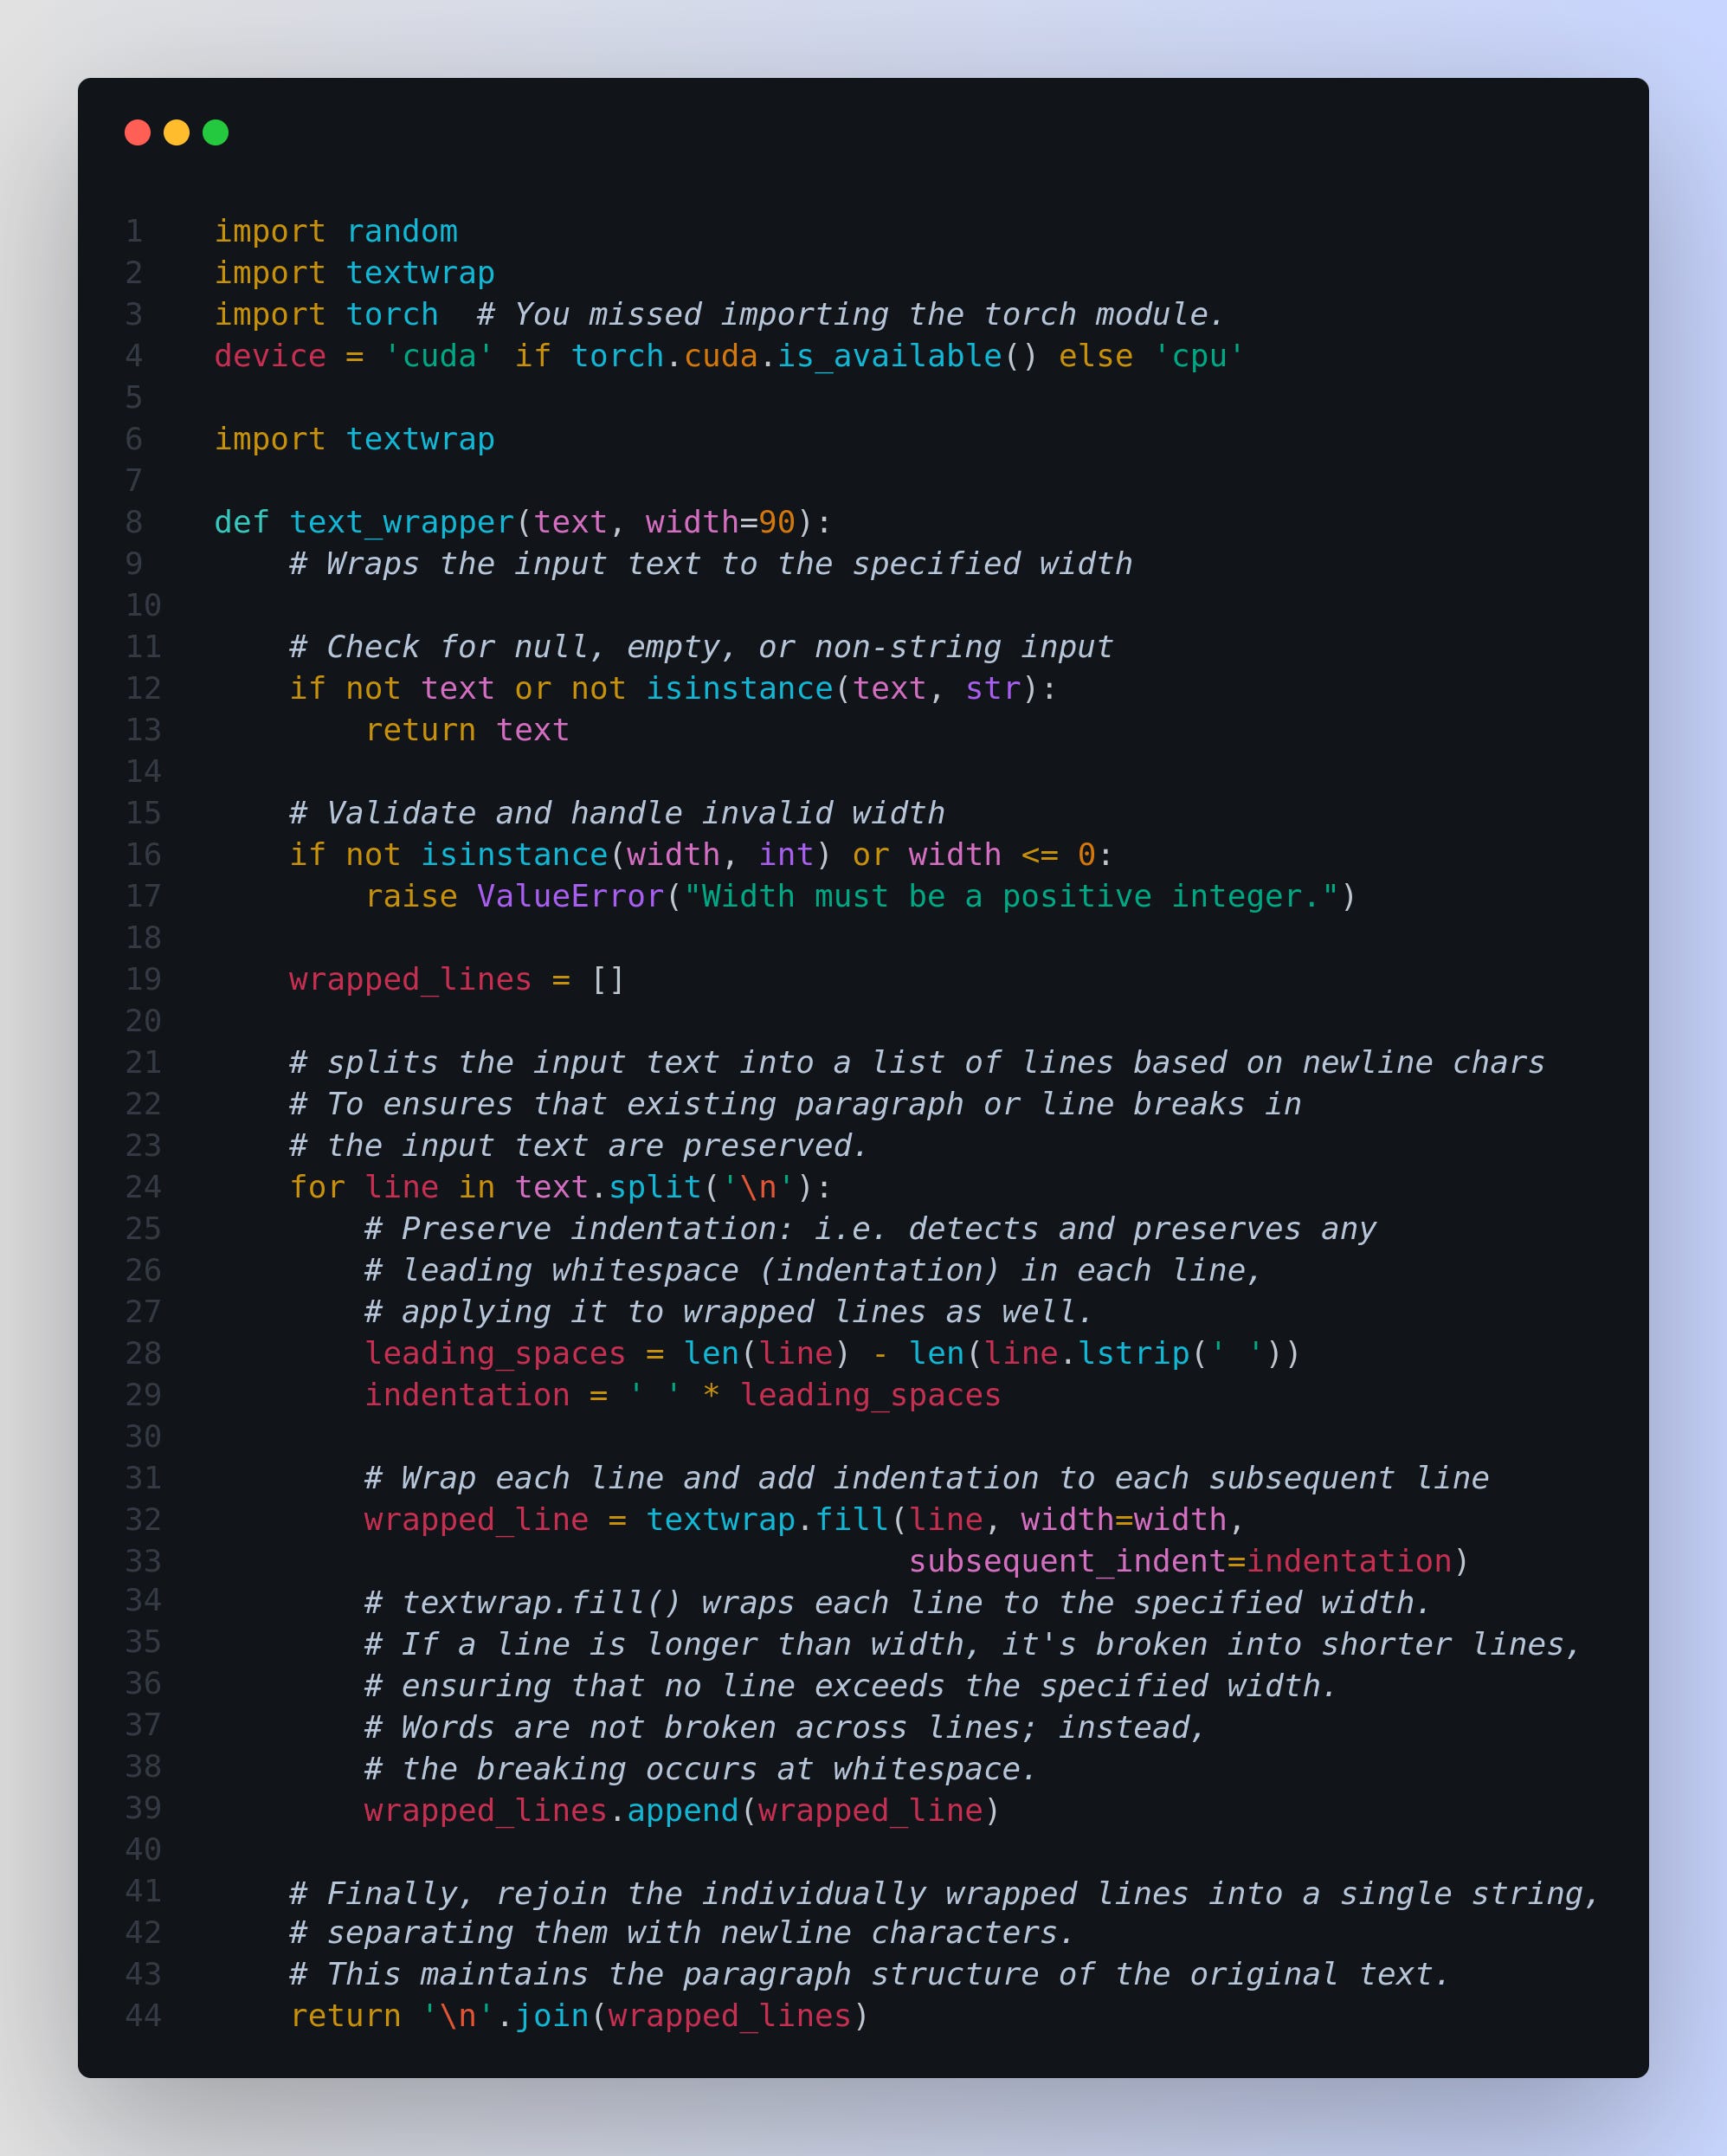Screen dimensions: 1727x2156
Task: Click the default width value 90
Action: click(777, 522)
